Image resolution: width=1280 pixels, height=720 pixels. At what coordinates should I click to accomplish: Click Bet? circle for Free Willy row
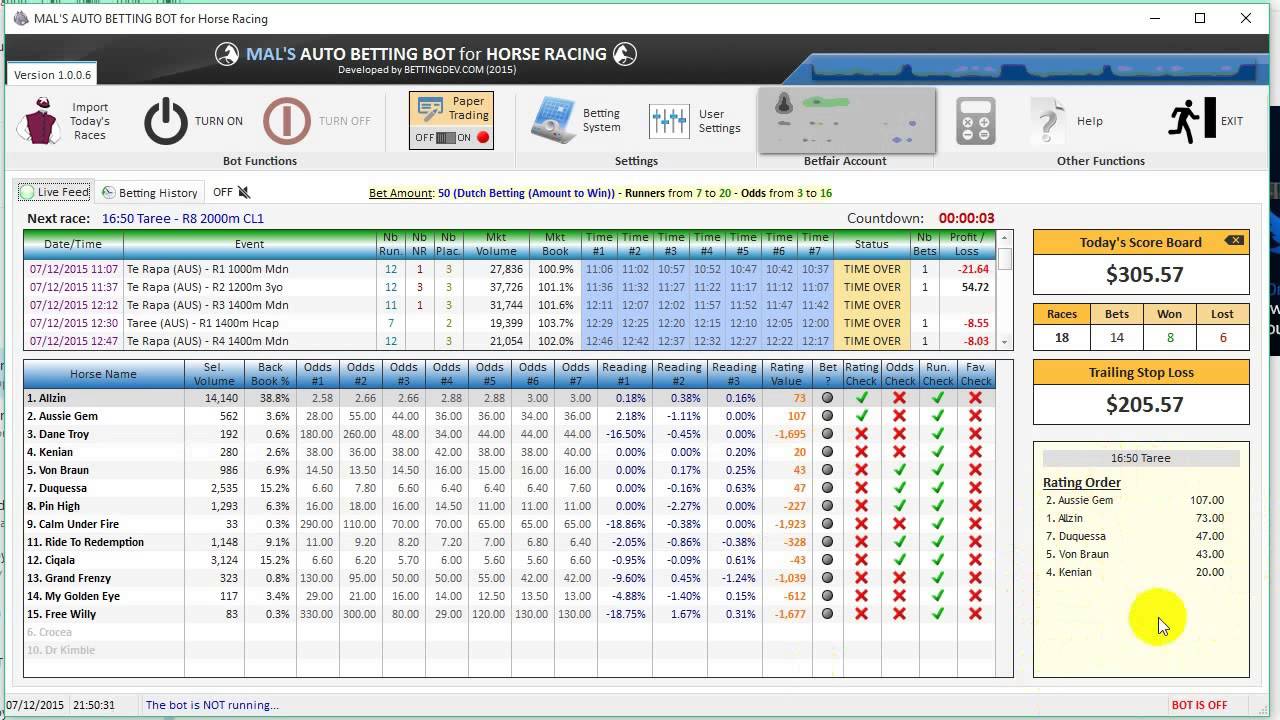(x=827, y=614)
